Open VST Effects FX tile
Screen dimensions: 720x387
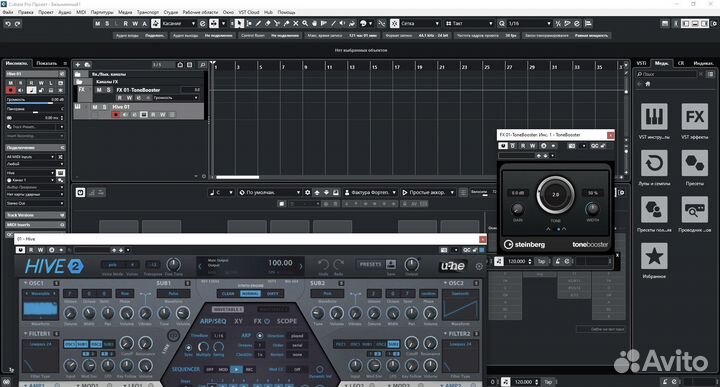click(694, 117)
